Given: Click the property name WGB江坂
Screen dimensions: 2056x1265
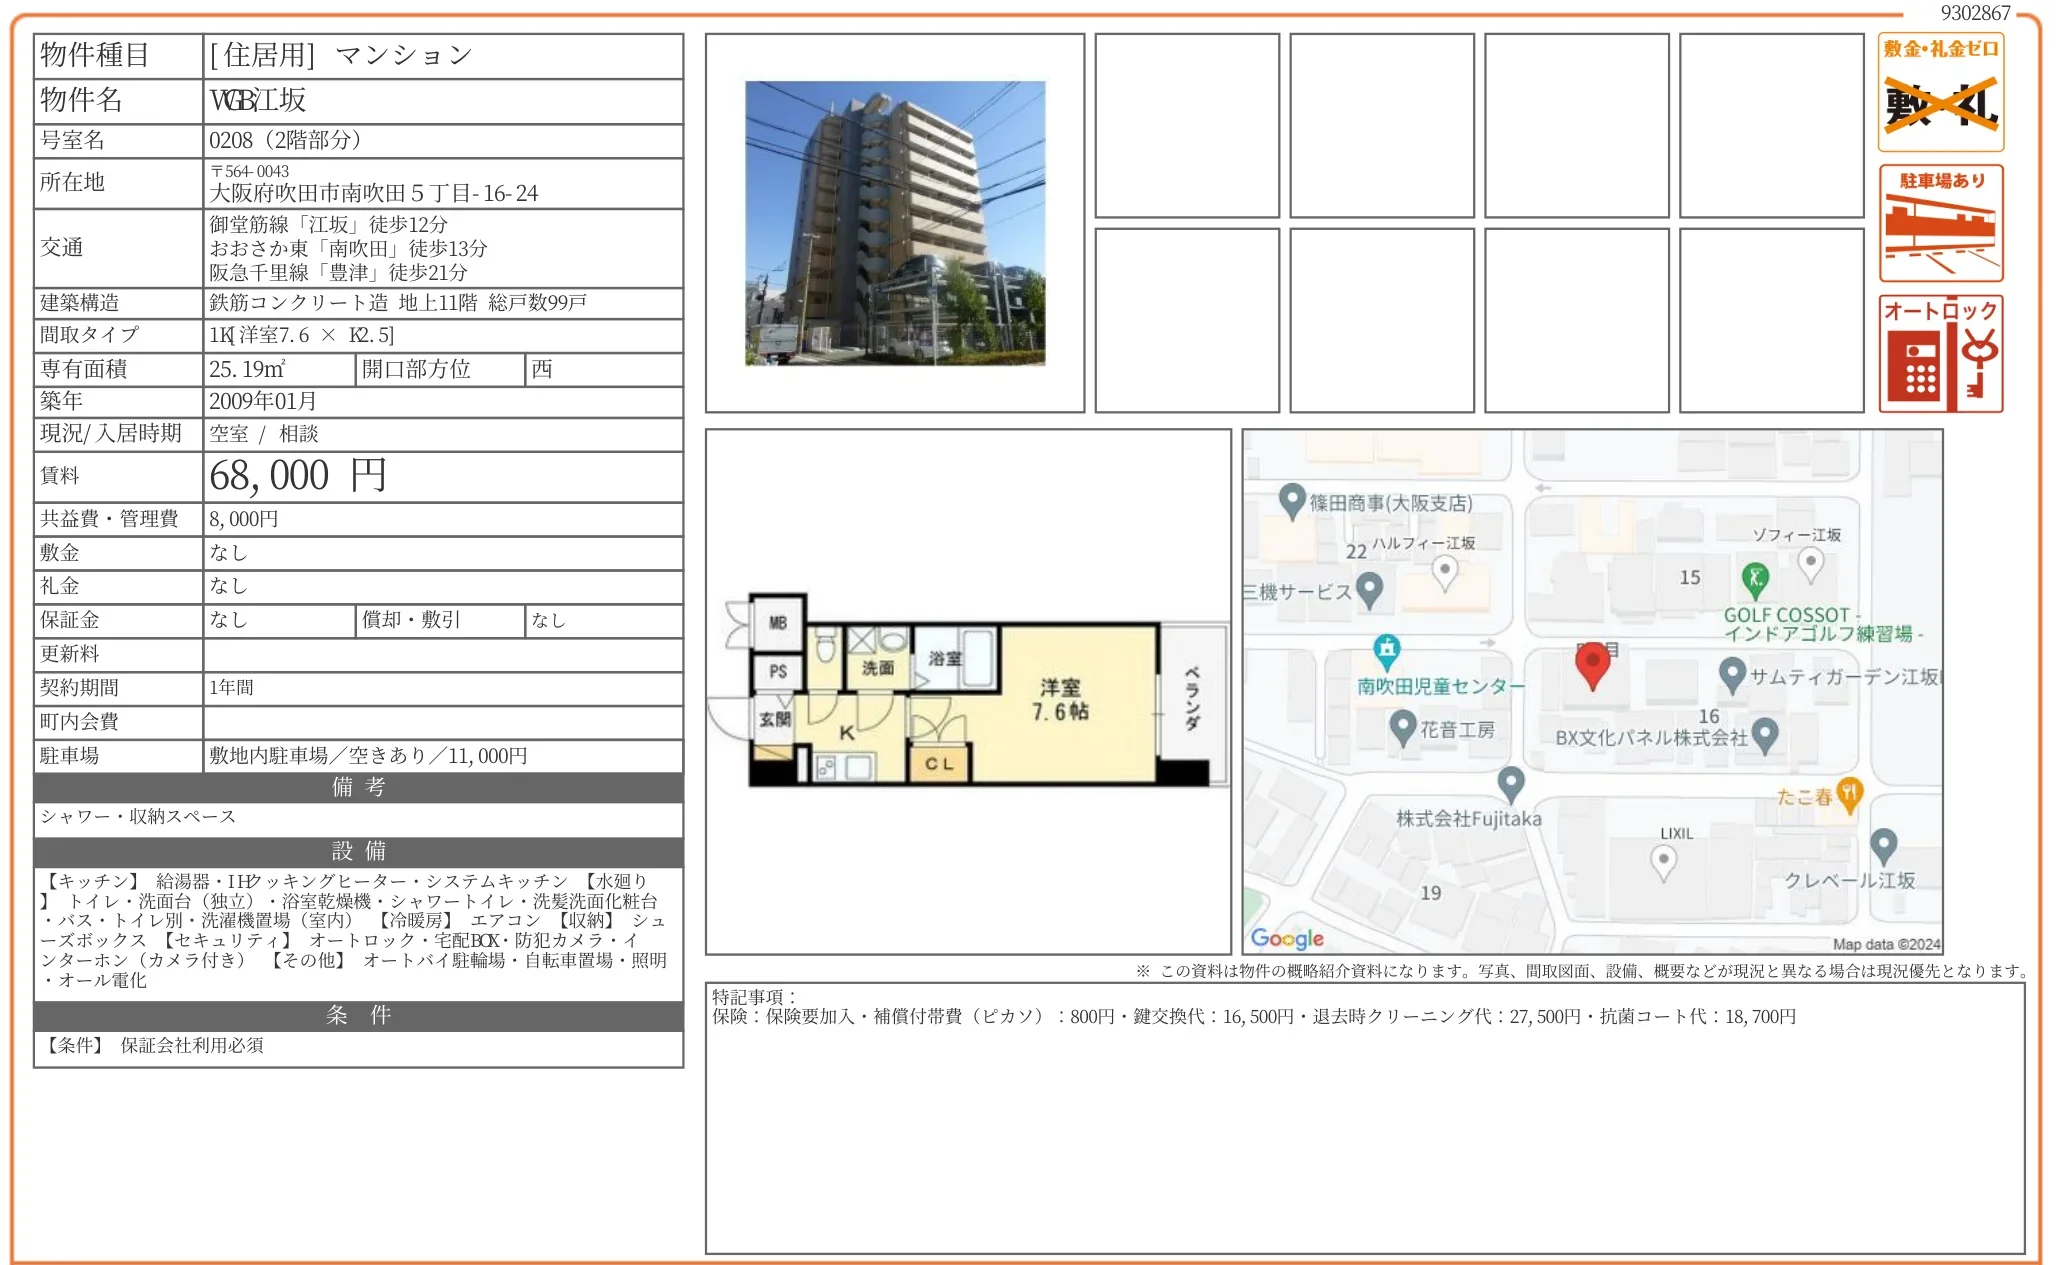Looking at the screenshot, I should (258, 100).
